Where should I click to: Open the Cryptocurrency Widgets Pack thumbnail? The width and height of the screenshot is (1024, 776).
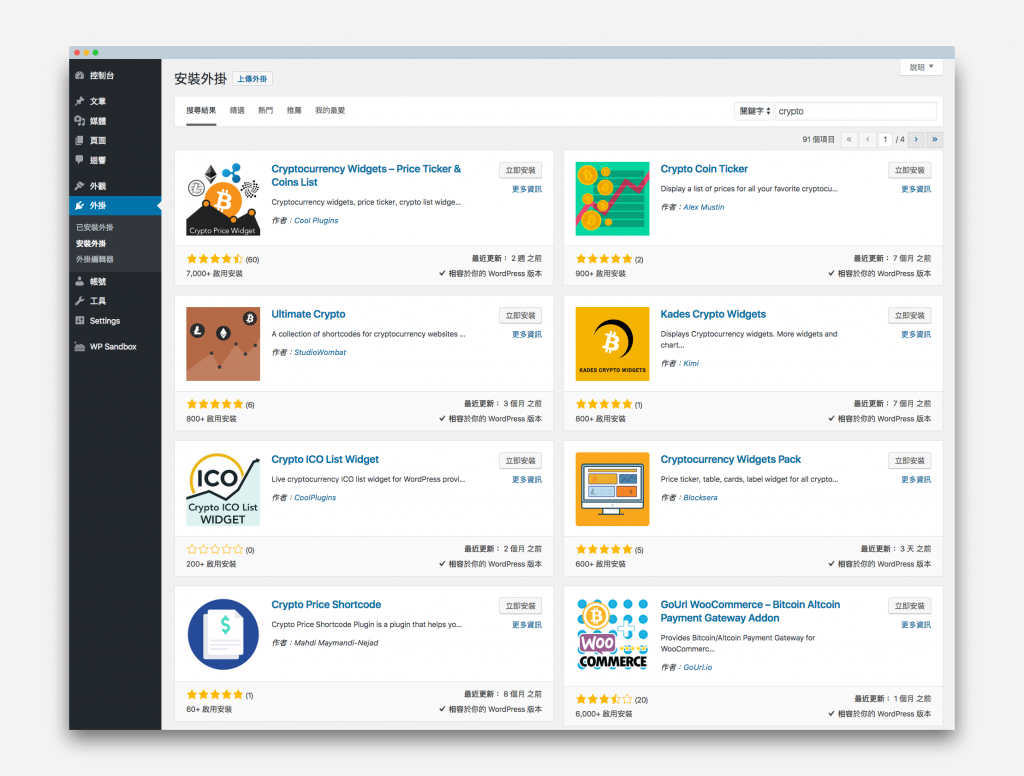point(612,489)
